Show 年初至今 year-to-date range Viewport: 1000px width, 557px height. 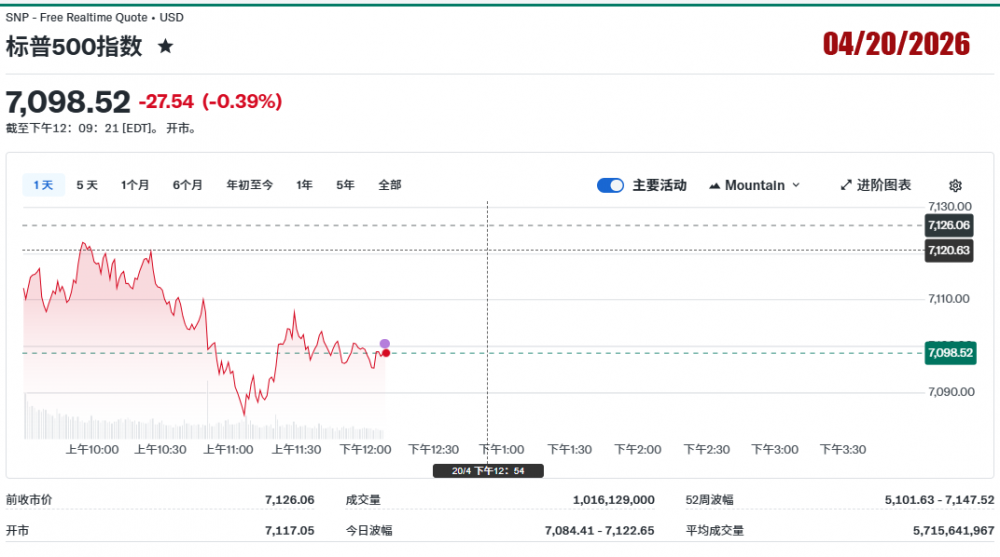click(249, 185)
